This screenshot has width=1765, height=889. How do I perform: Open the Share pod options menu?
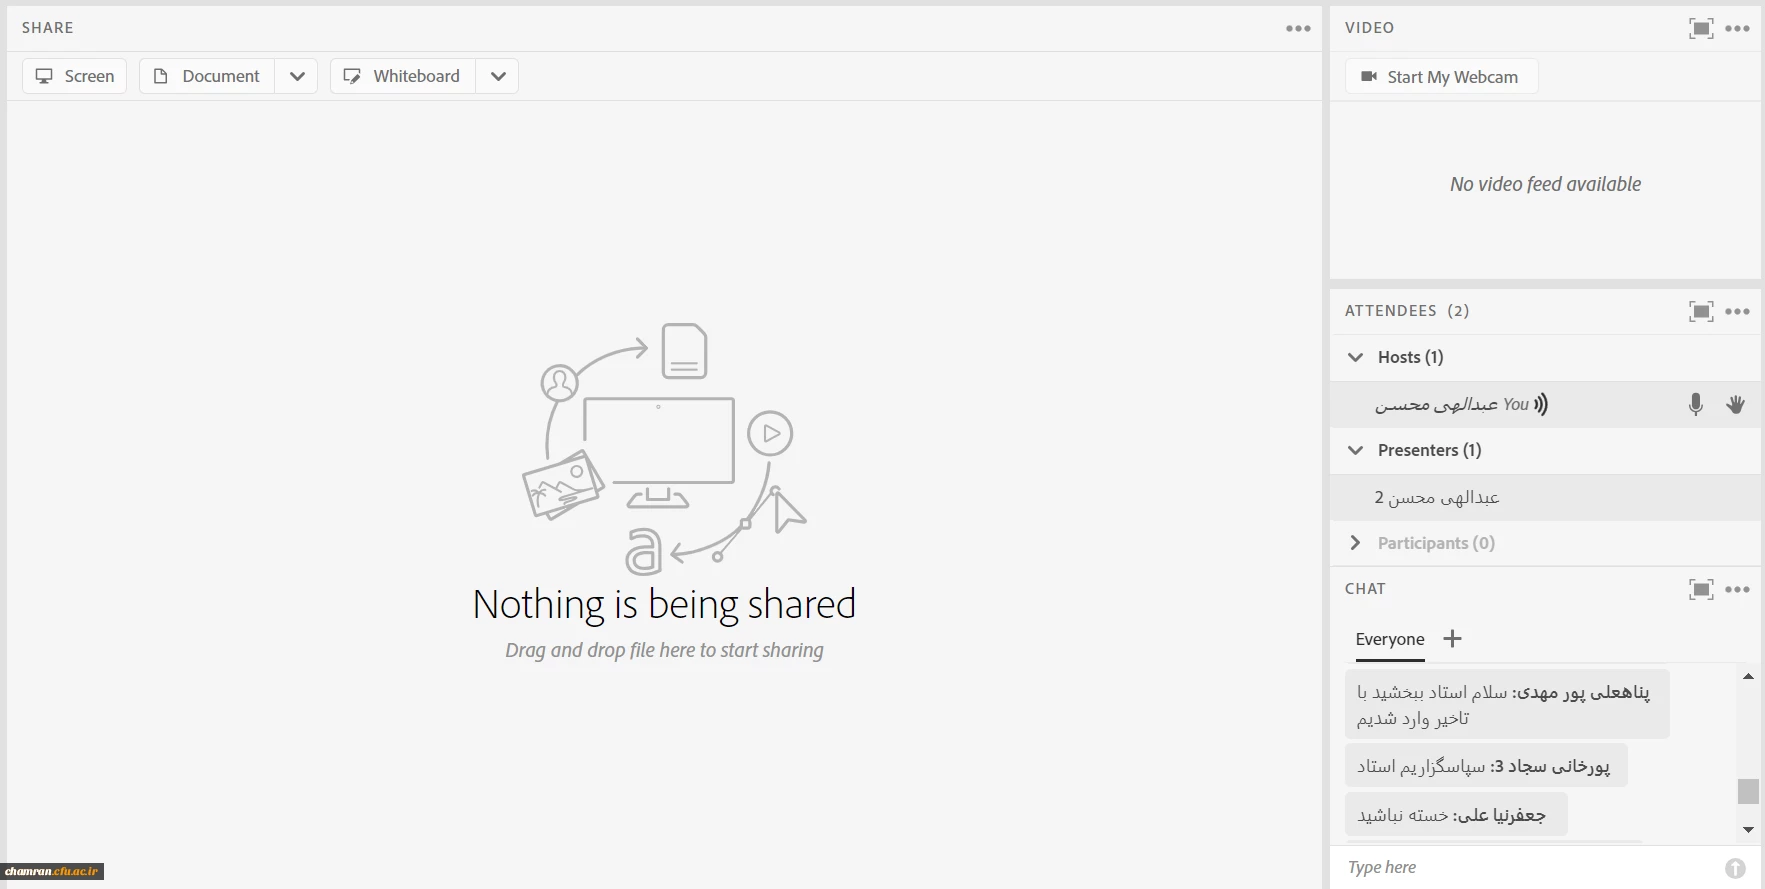pos(1298,28)
